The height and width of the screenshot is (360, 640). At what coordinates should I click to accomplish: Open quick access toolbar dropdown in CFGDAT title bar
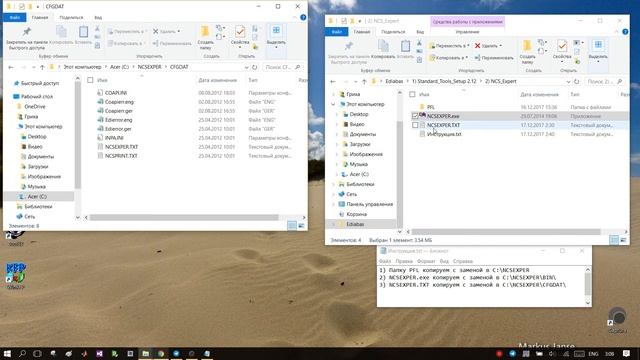pos(38,7)
